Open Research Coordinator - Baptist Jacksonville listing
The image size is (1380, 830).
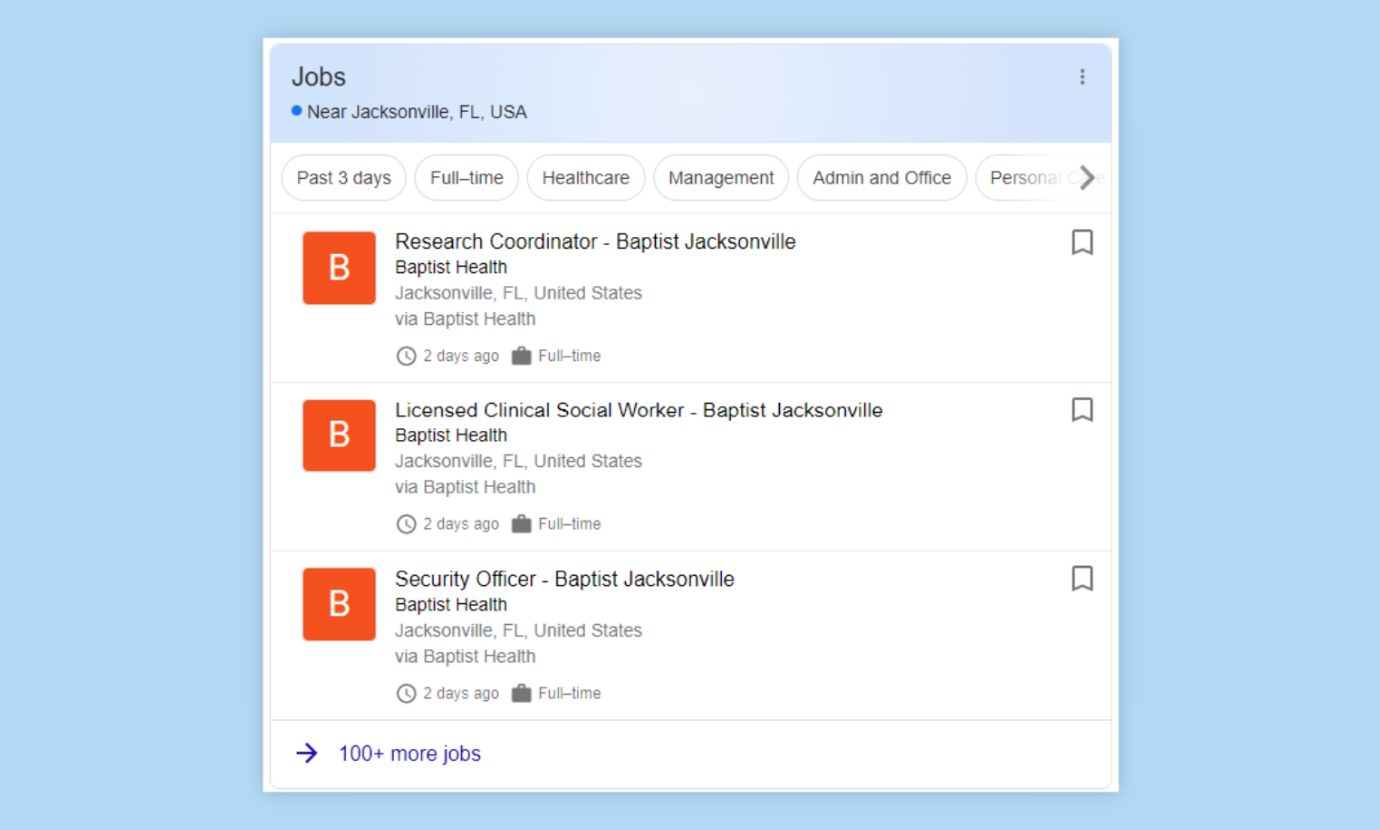click(x=595, y=242)
